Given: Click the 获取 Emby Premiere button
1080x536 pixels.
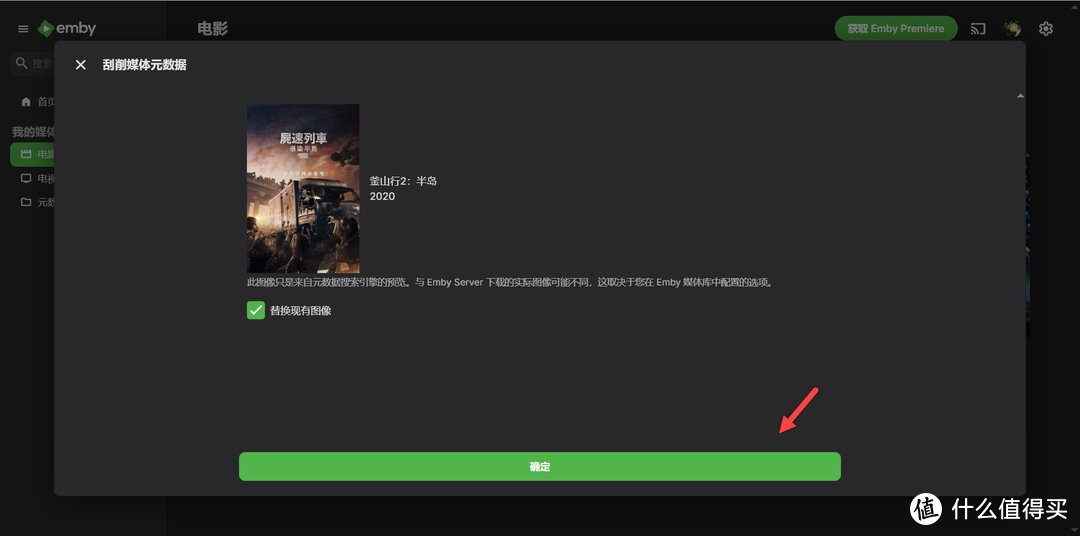Looking at the screenshot, I should coord(895,29).
